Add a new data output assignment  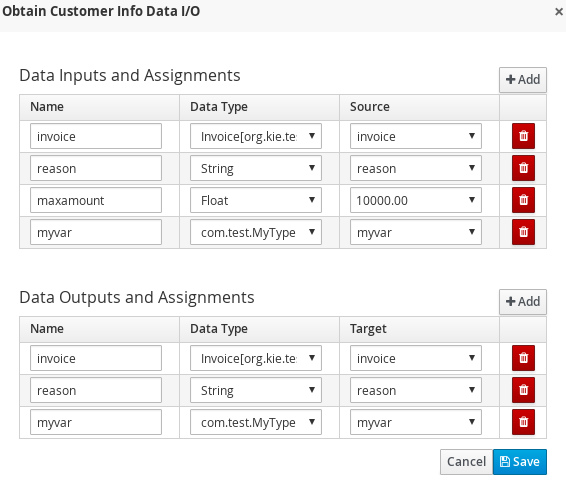click(523, 302)
